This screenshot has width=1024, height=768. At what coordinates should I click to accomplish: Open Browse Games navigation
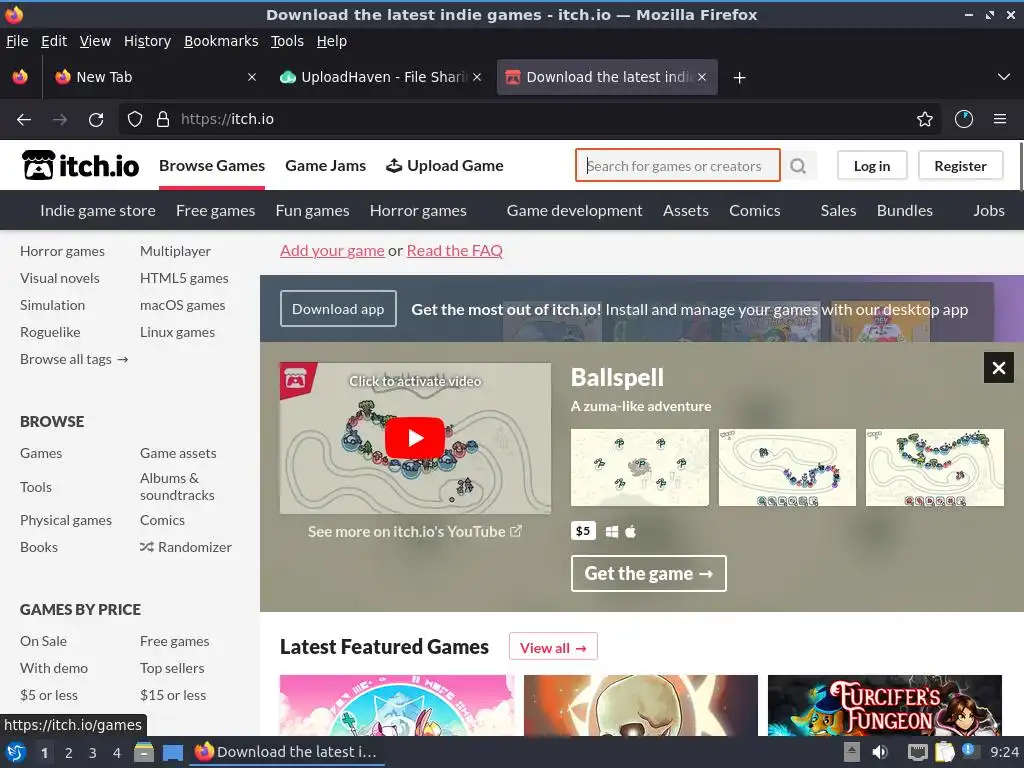212,166
